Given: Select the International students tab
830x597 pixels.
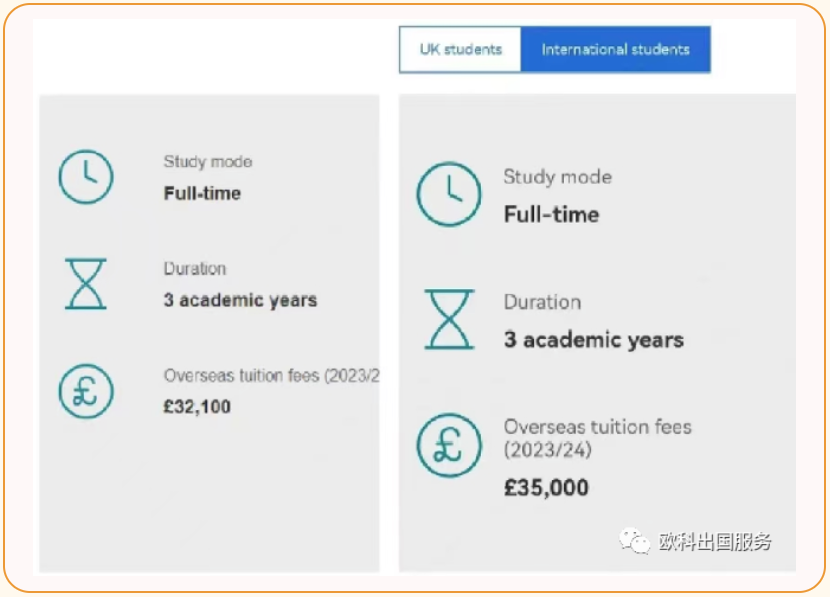Looking at the screenshot, I should coord(615,49).
